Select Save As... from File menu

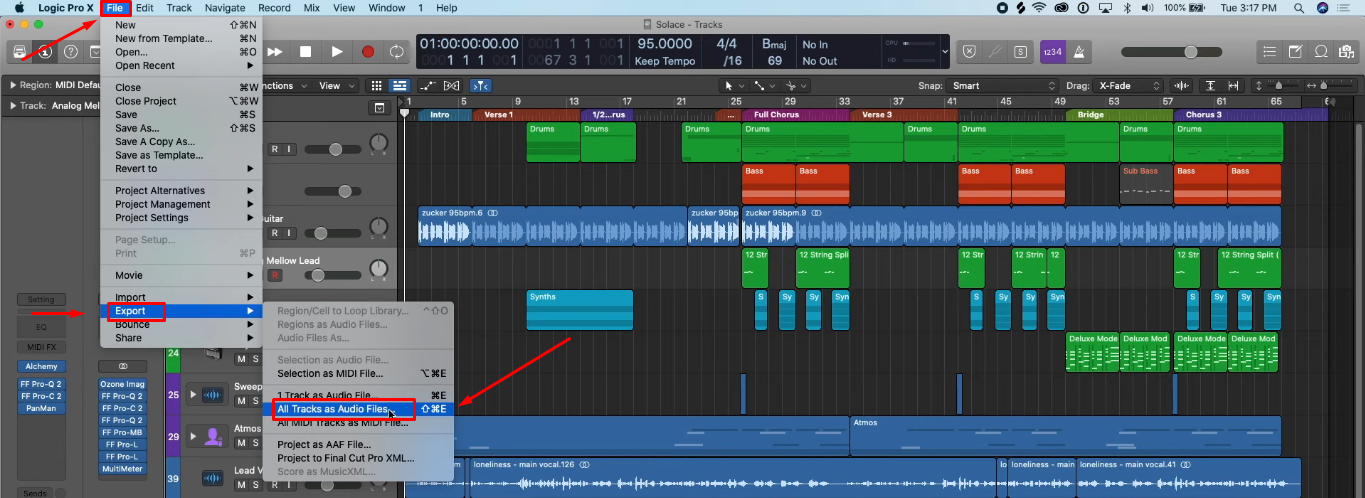coord(181,128)
